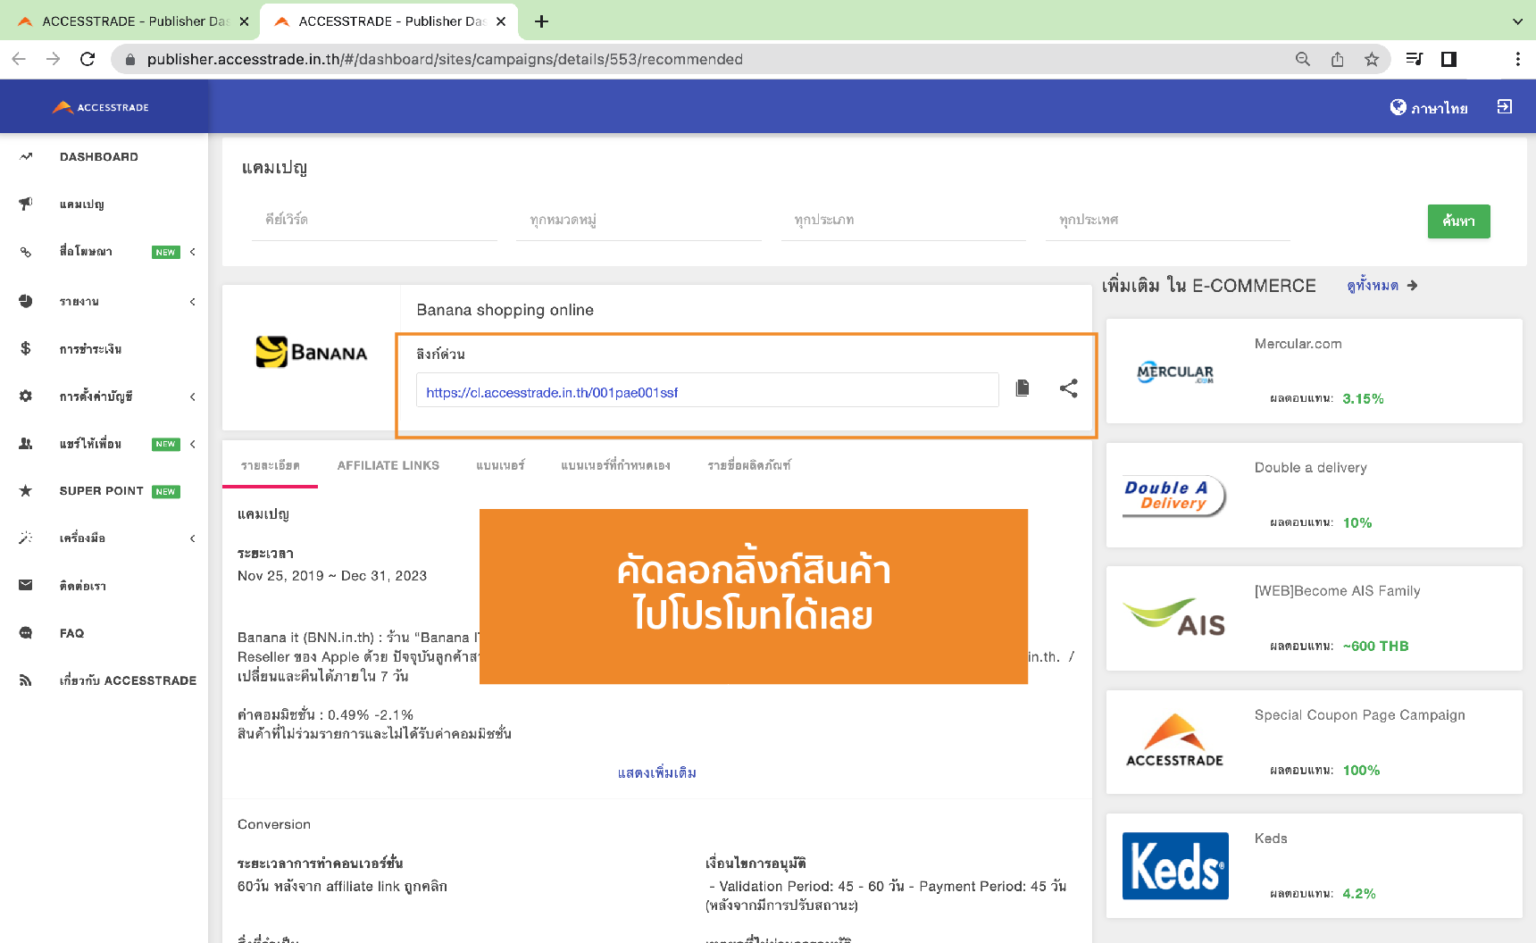This screenshot has height=943, width=1536.
Task: Open the share icon beside the quick link
Action: 1068,389
